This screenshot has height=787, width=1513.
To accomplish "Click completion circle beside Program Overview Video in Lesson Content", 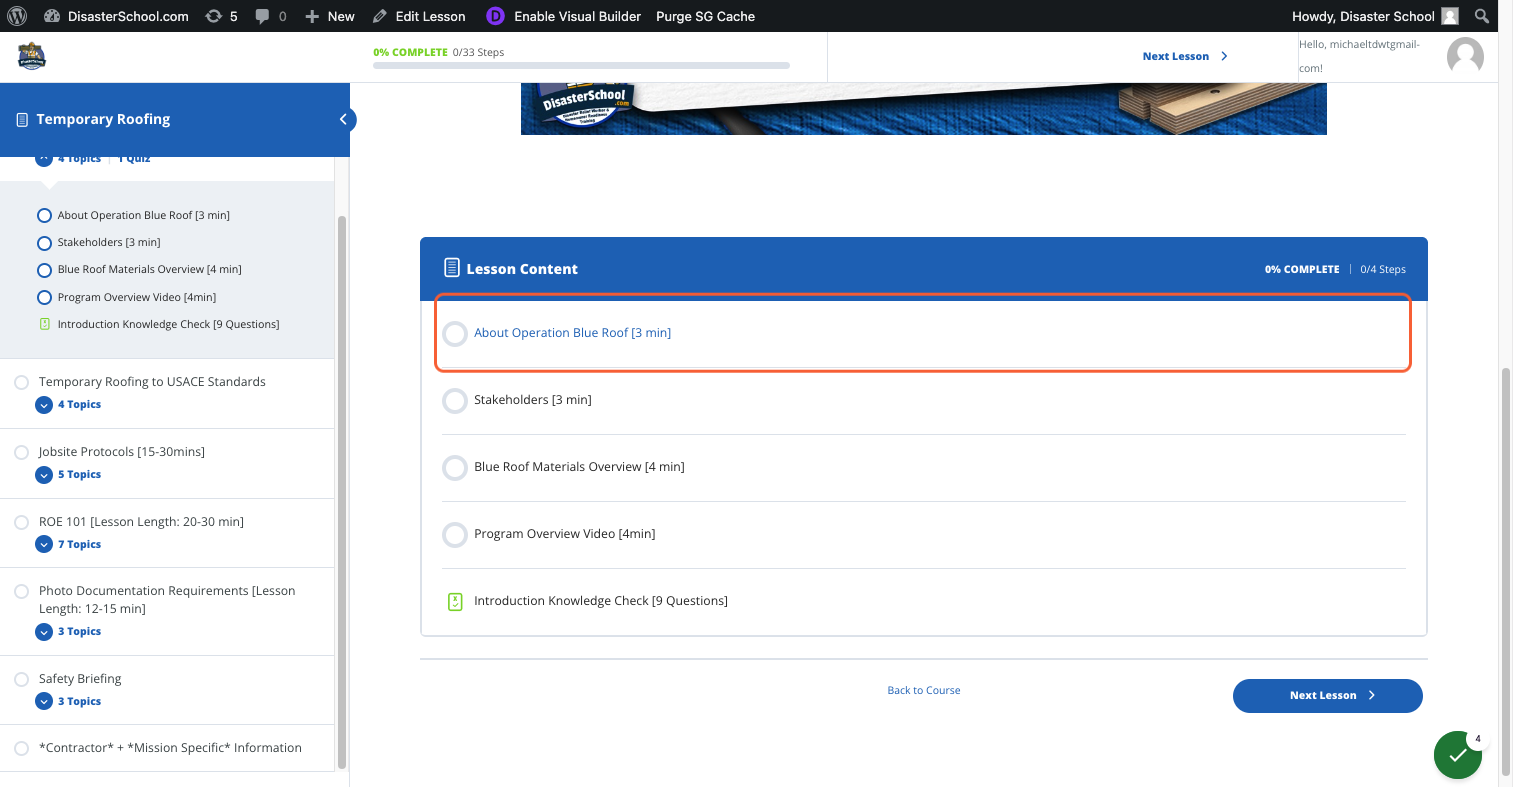I will (x=455, y=534).
